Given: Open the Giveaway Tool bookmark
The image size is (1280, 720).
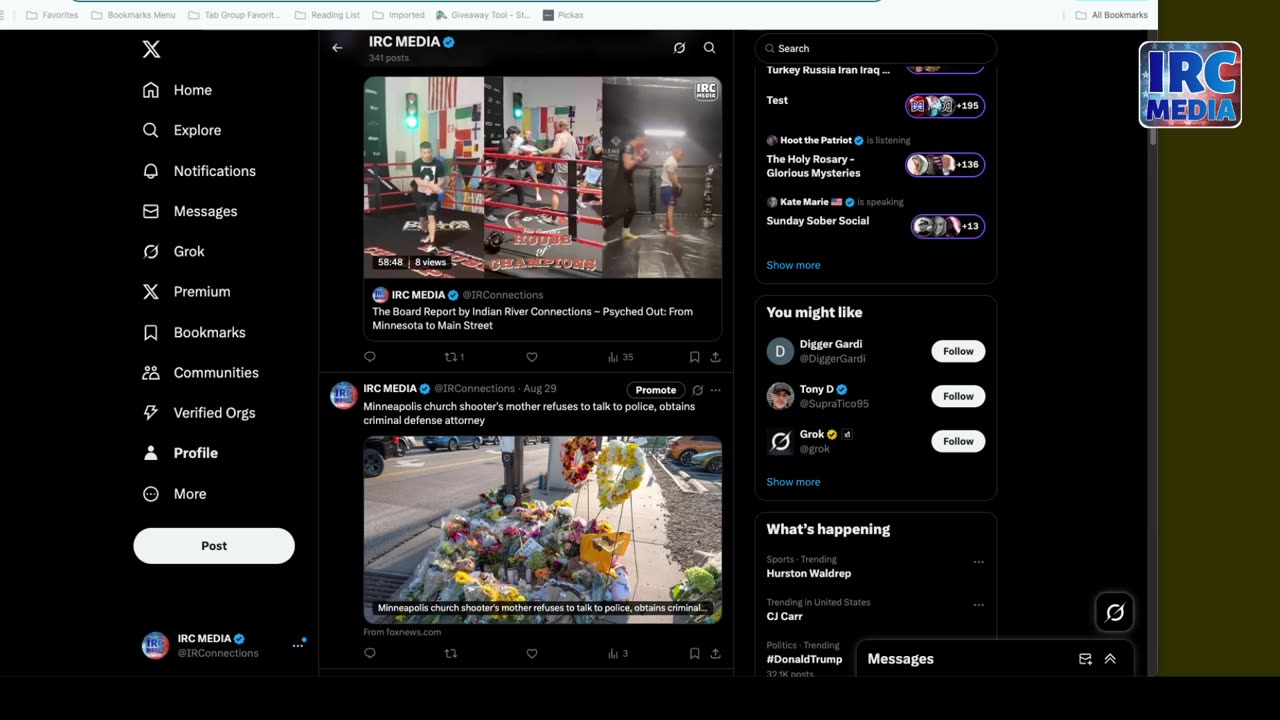Looking at the screenshot, I should (483, 15).
